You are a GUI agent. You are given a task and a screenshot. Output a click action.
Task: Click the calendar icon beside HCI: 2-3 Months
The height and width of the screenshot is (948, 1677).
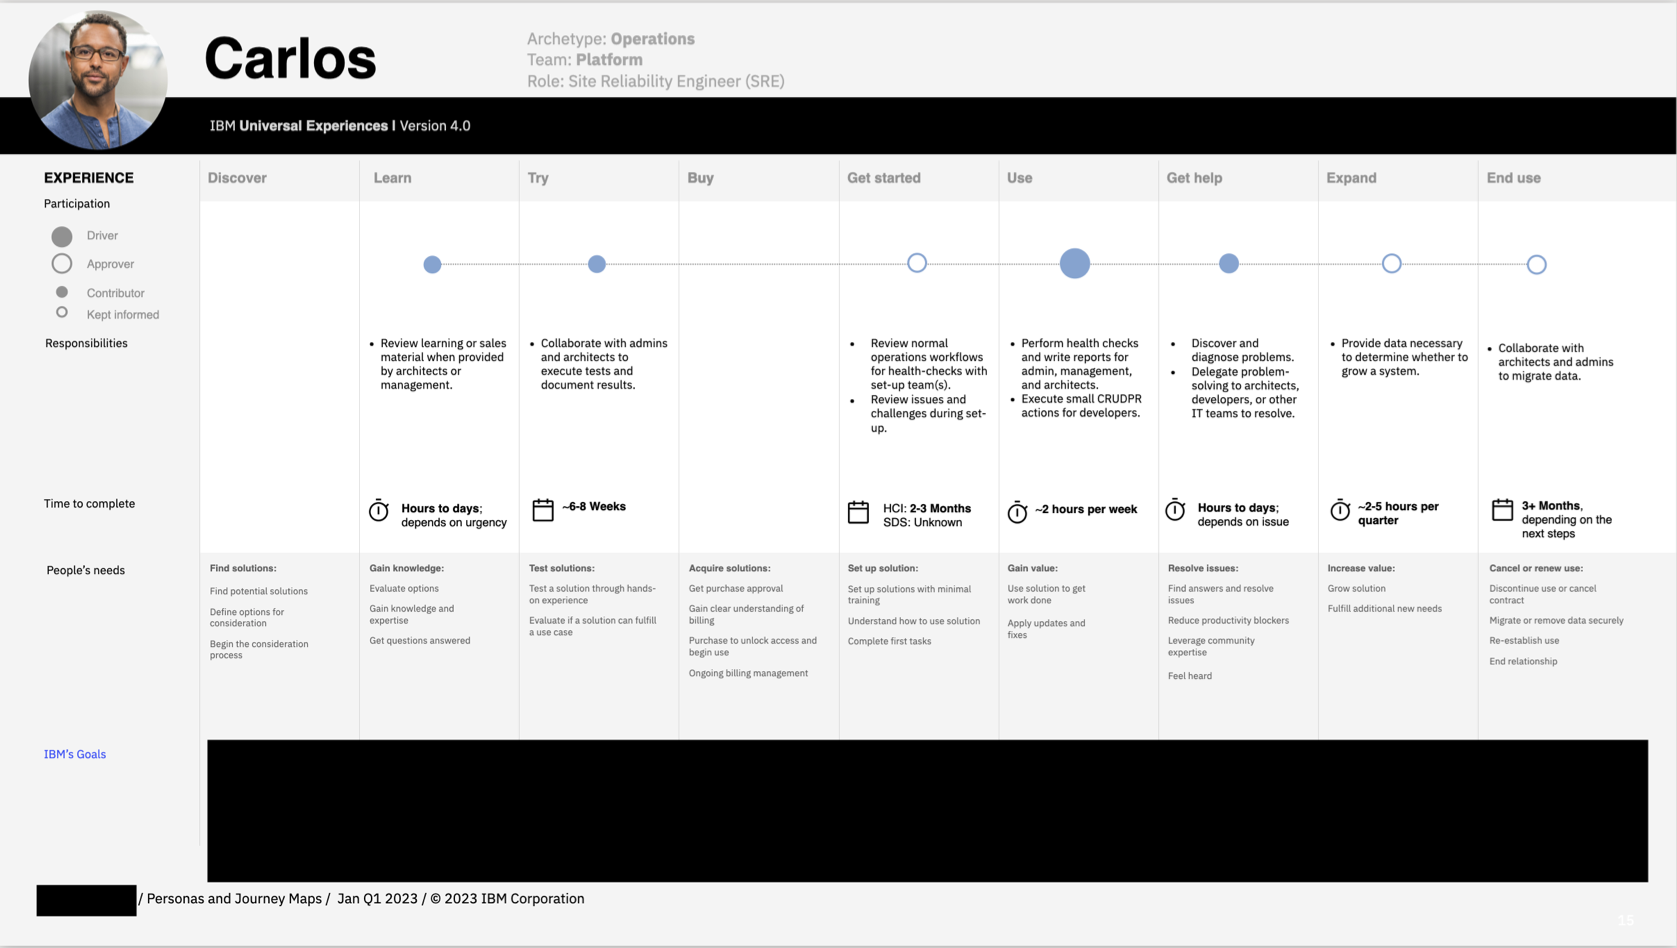(x=858, y=512)
